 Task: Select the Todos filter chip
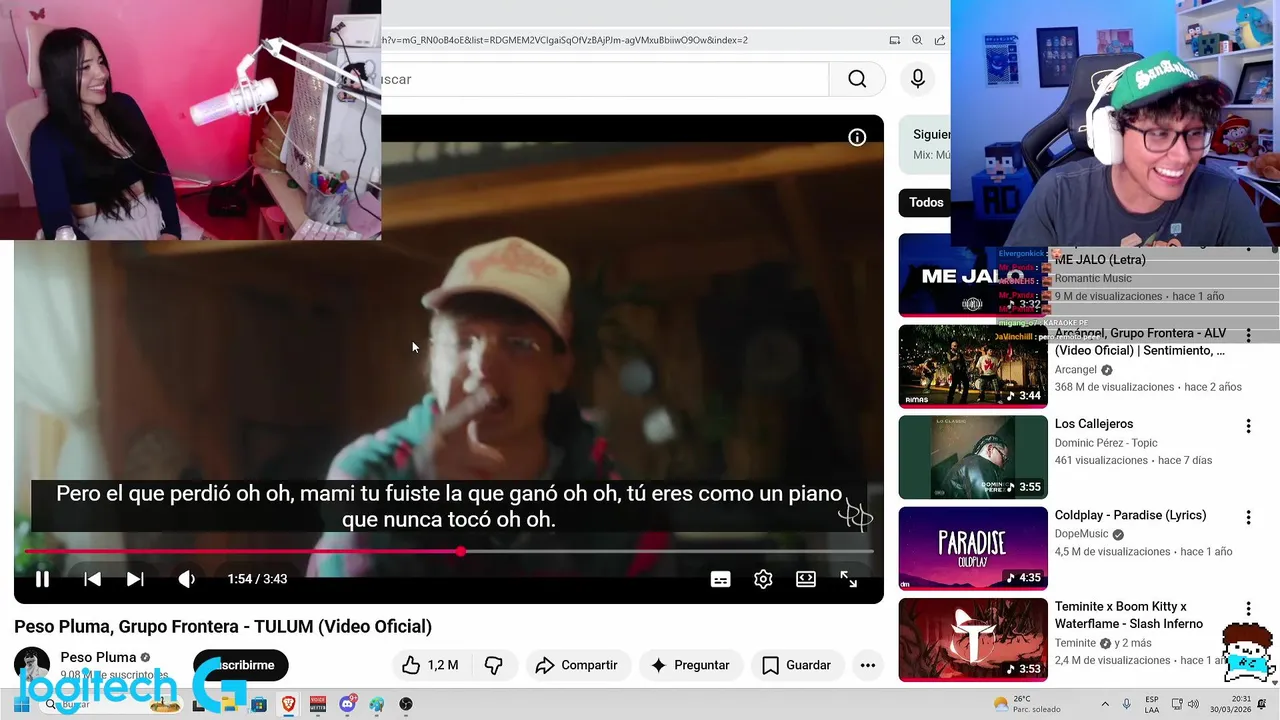point(926,202)
